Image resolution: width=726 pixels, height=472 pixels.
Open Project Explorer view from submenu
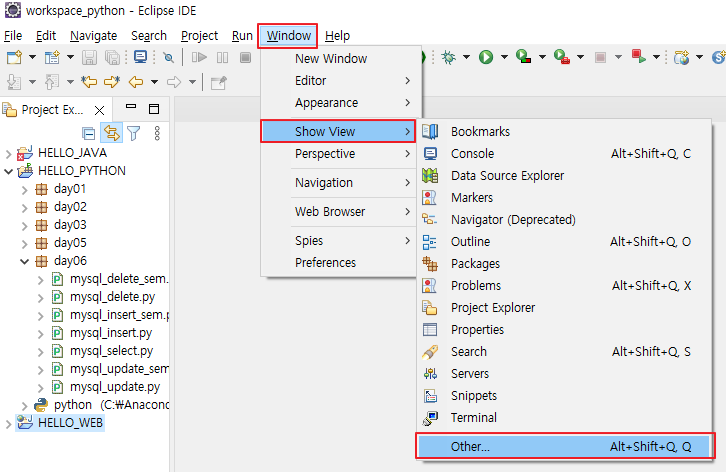(564, 308)
